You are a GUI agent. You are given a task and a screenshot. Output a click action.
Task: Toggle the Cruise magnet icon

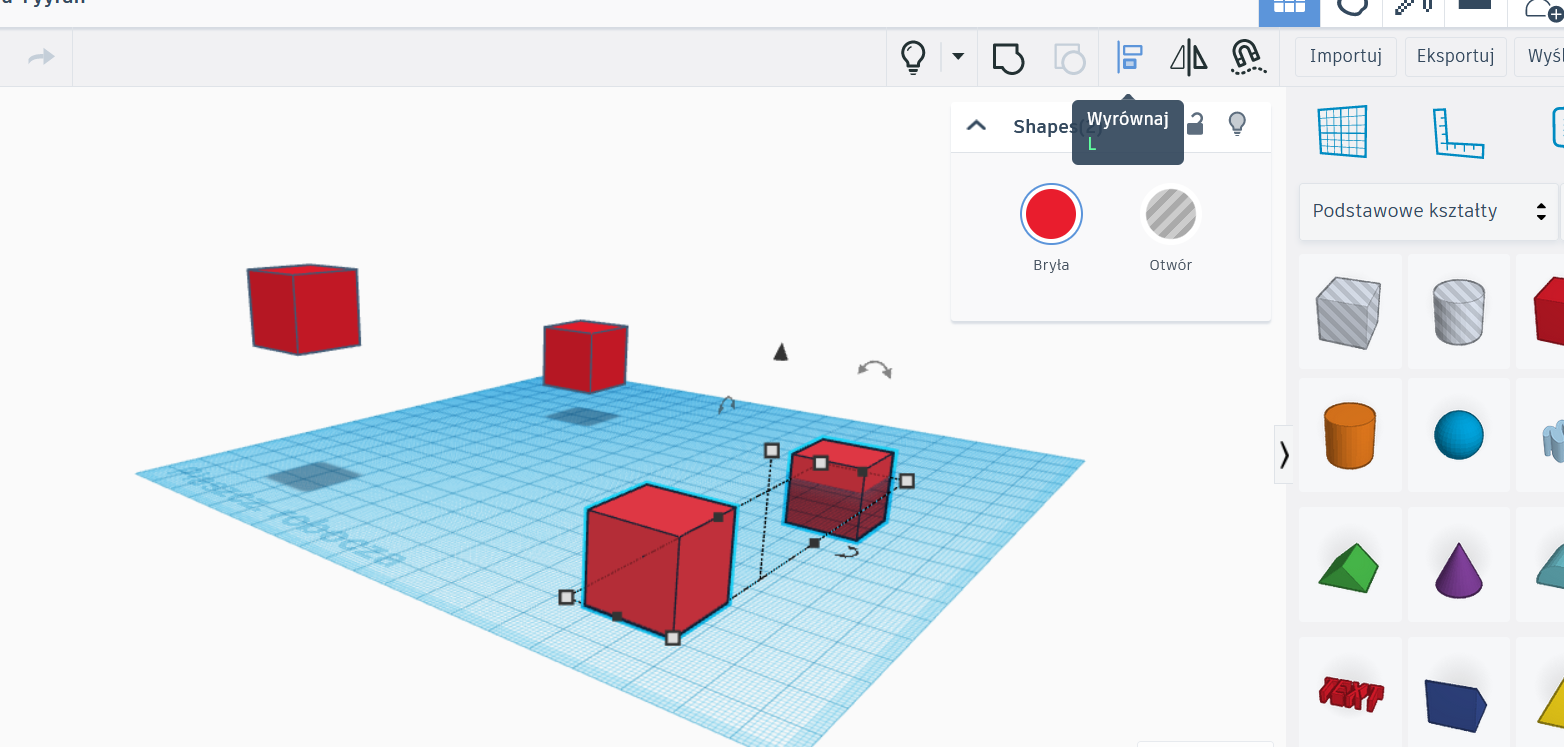[x=1248, y=57]
